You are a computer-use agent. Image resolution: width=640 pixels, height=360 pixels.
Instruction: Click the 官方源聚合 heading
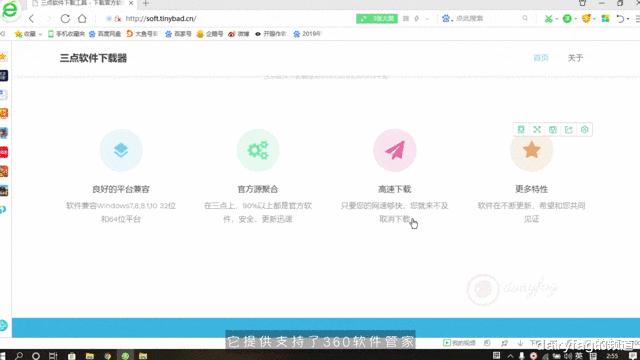[x=258, y=189]
